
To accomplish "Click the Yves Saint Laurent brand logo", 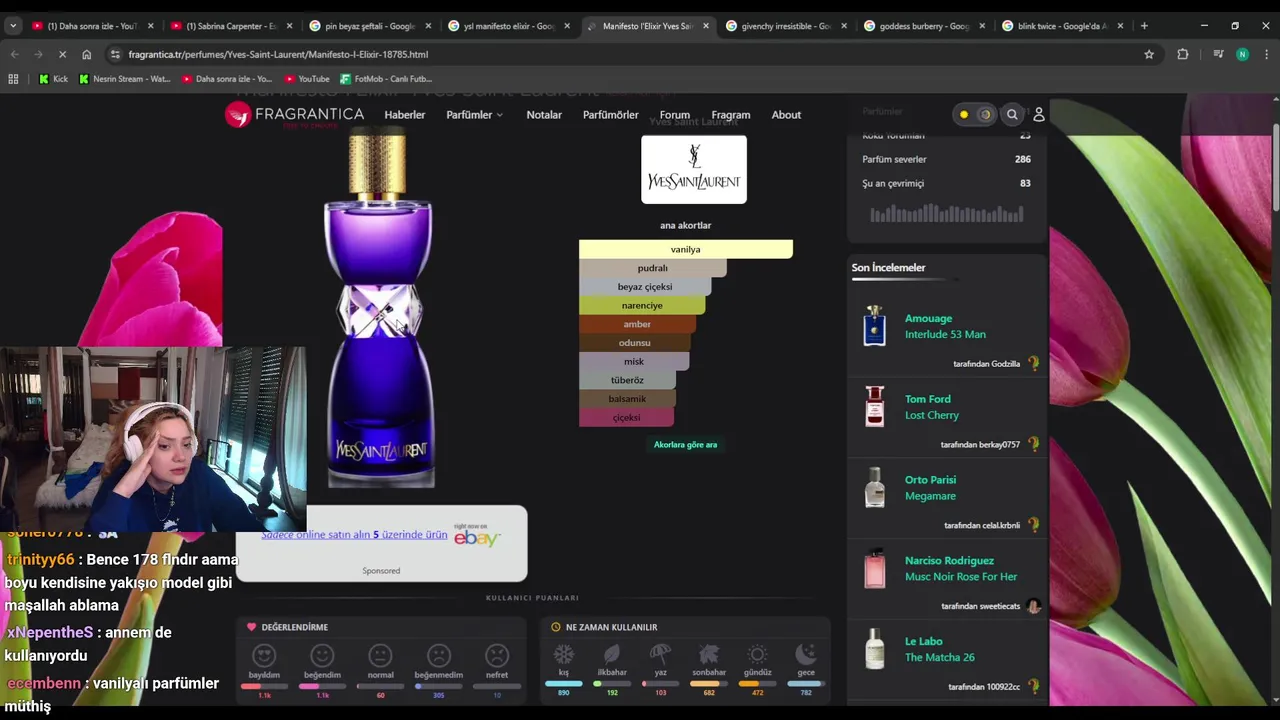I will (x=693, y=169).
